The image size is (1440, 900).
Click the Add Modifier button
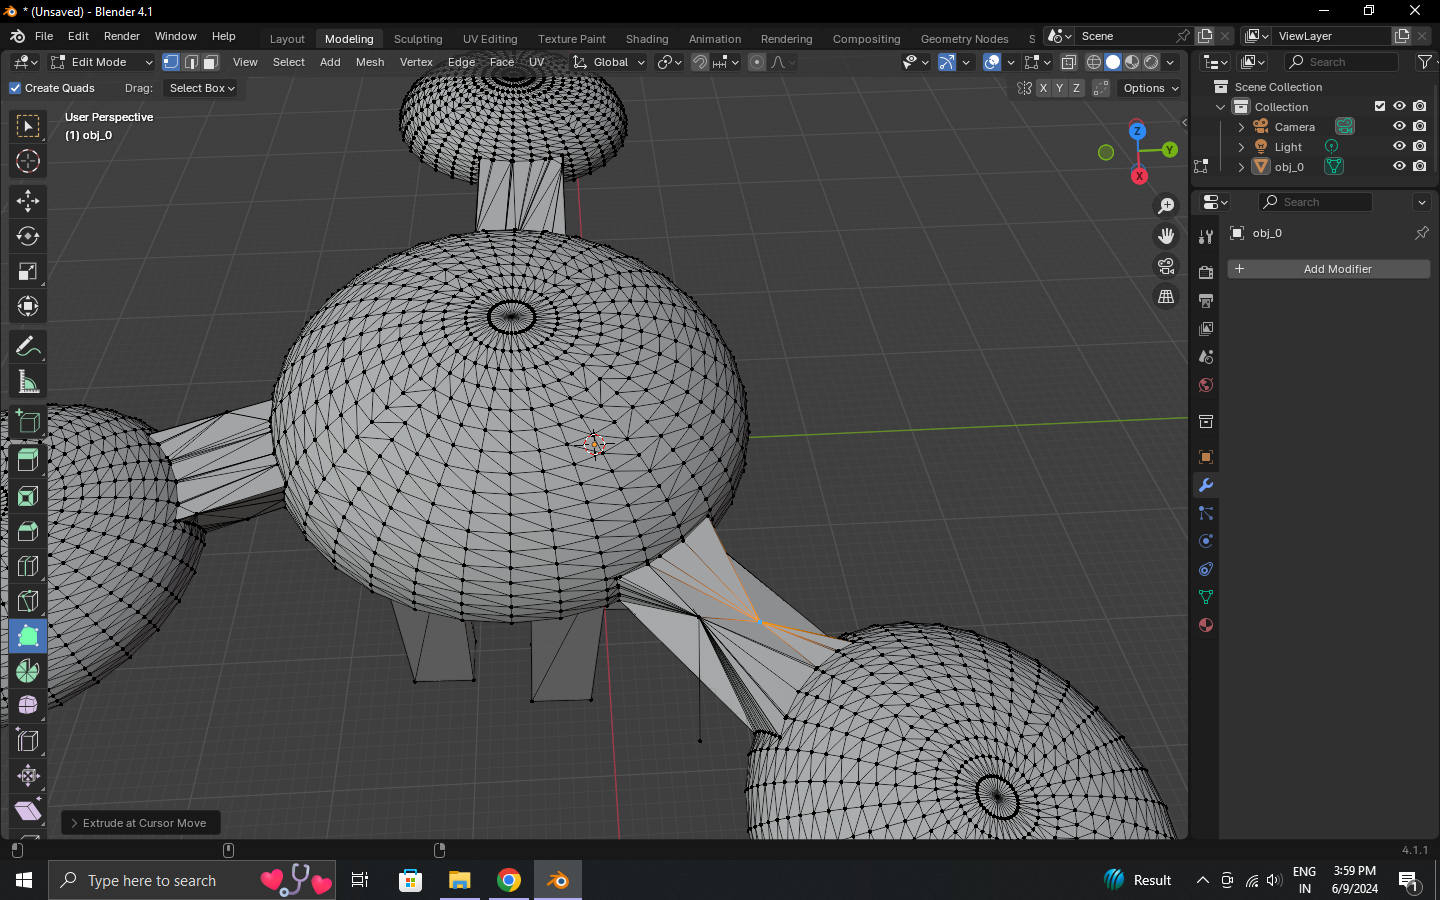[1328, 269]
